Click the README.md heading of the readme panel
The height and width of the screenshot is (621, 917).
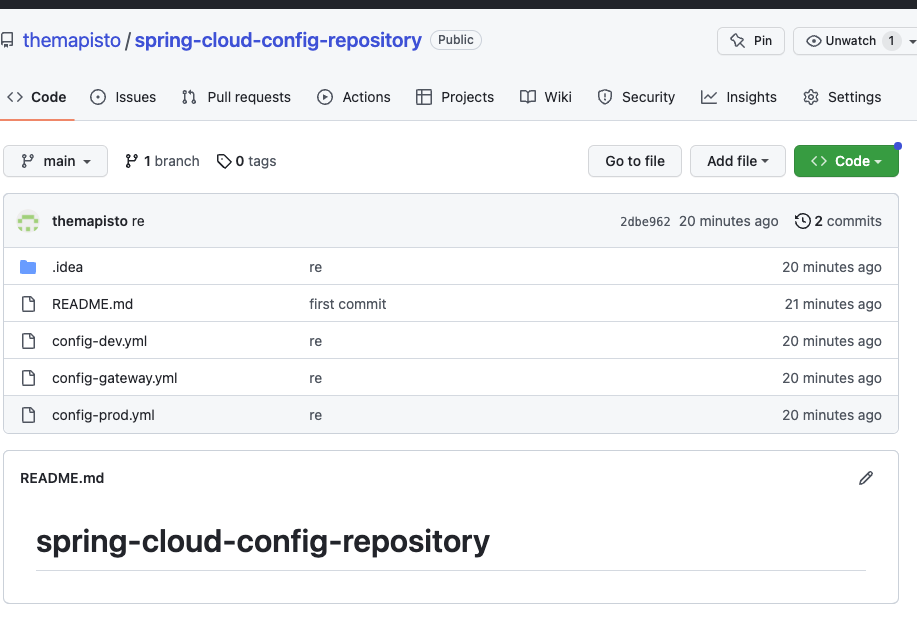coord(62,478)
